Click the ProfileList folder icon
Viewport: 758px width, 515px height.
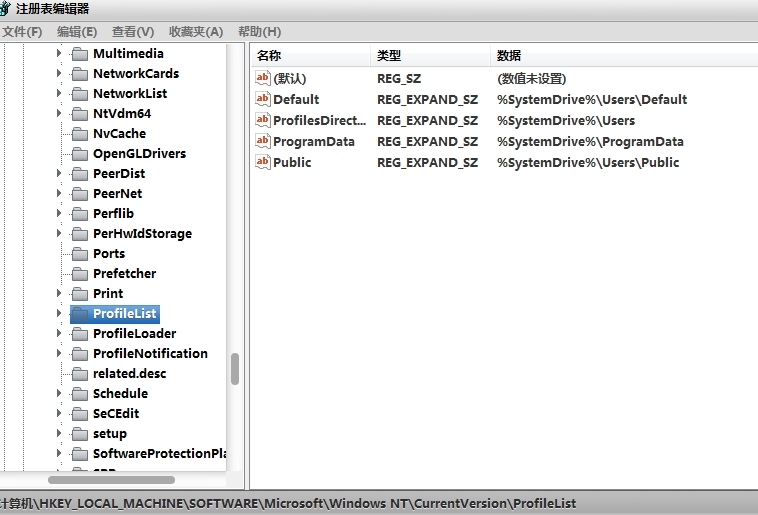[x=79, y=314]
